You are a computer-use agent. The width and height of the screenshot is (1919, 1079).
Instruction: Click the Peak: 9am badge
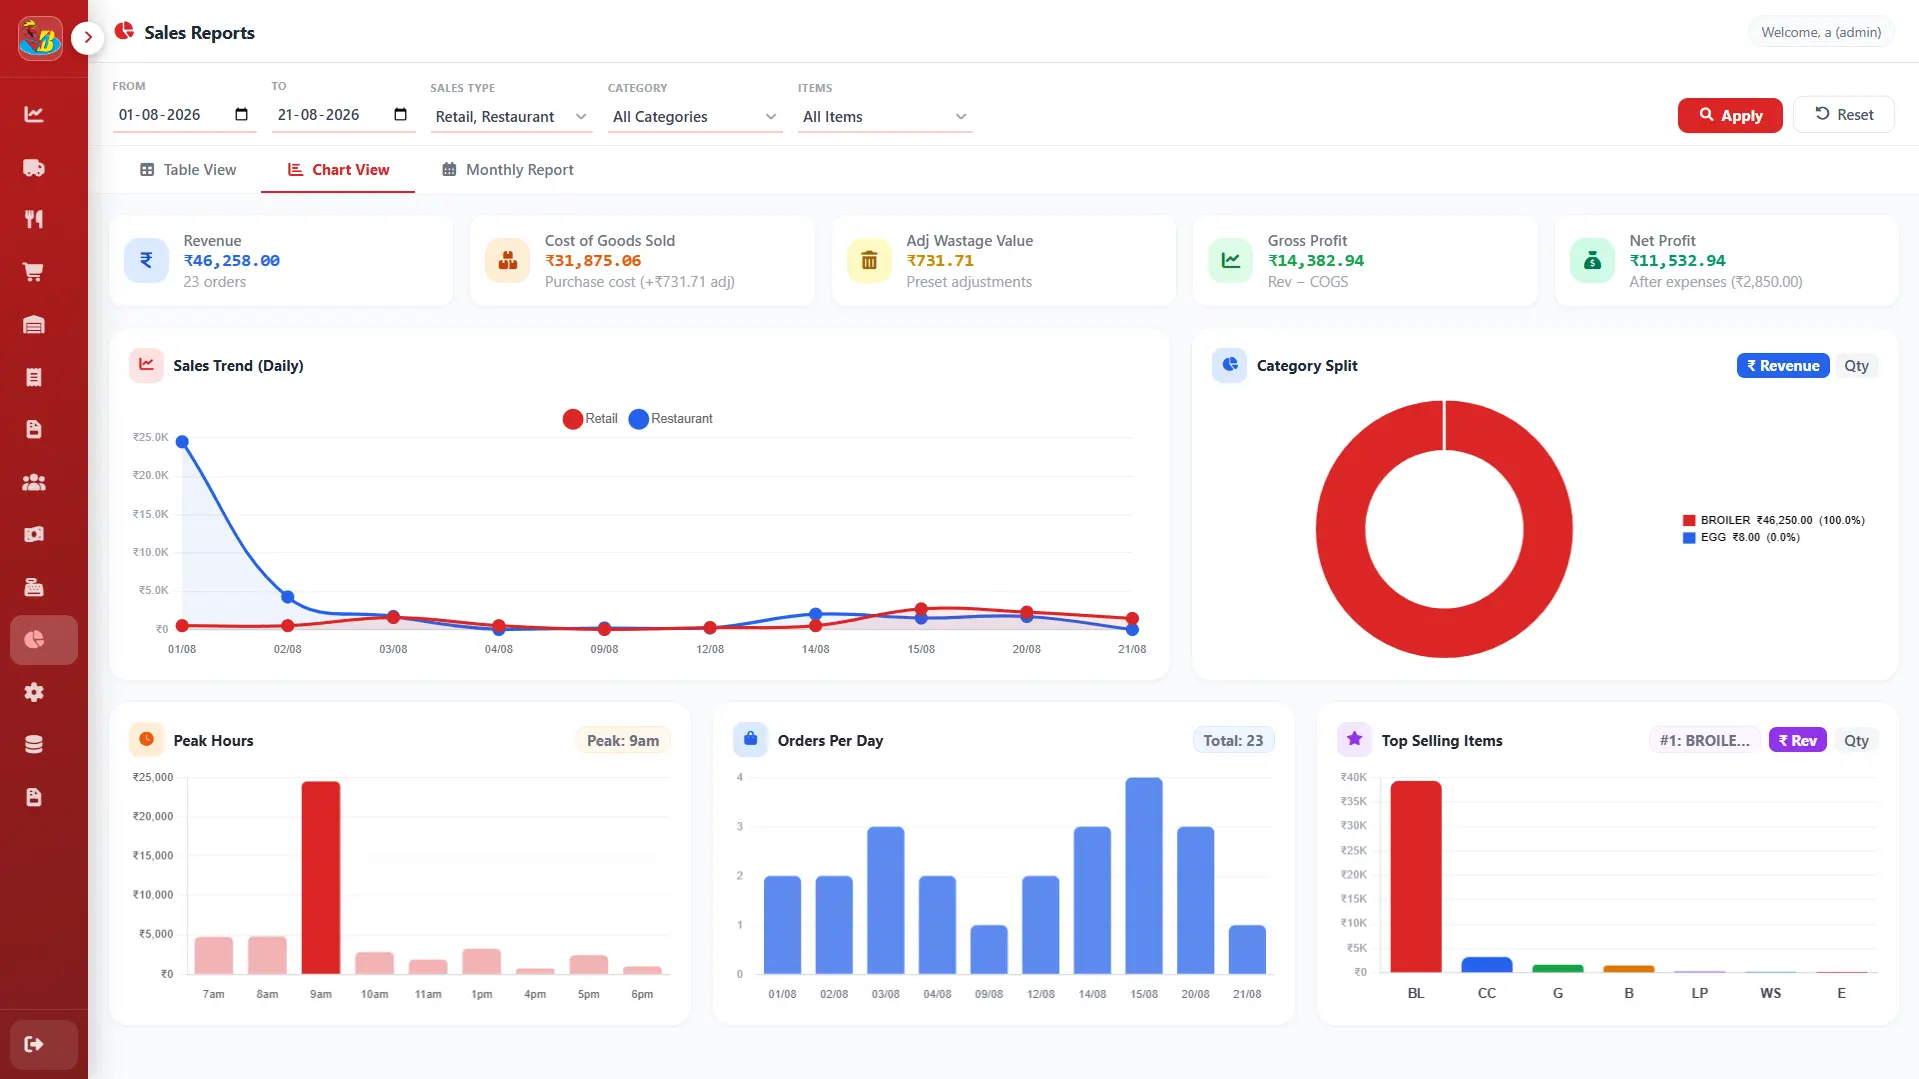click(x=623, y=741)
